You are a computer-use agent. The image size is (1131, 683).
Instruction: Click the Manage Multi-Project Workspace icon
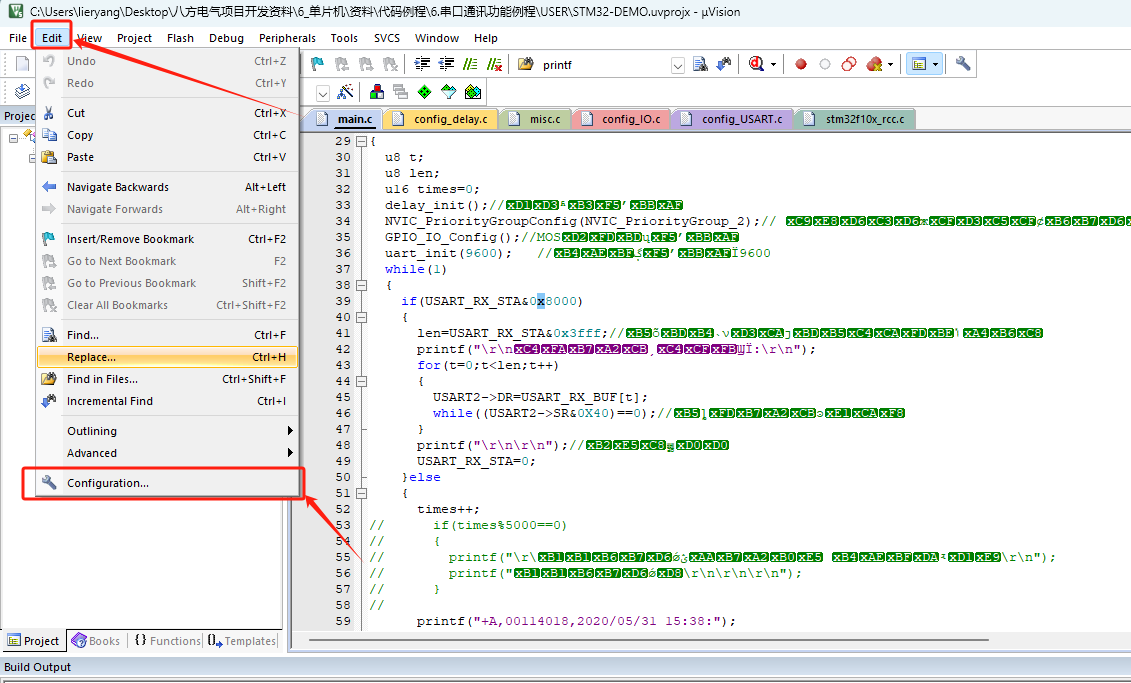(400, 92)
